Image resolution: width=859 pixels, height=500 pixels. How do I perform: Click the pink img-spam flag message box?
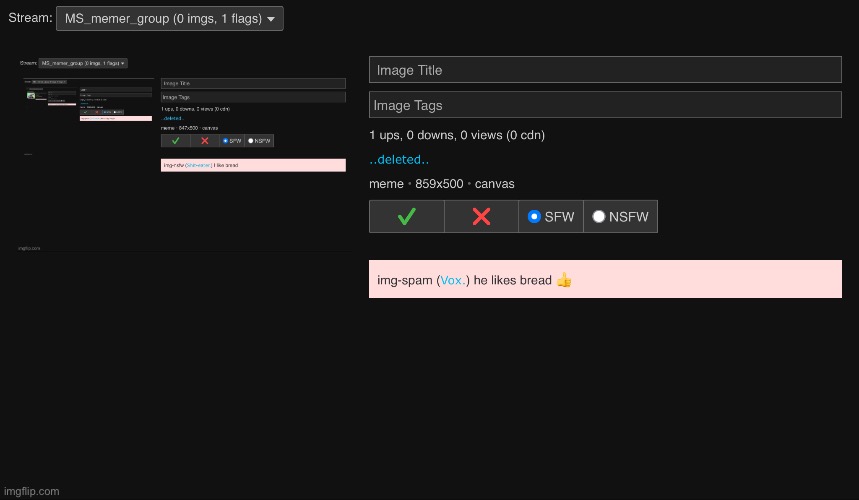click(x=700, y=280)
